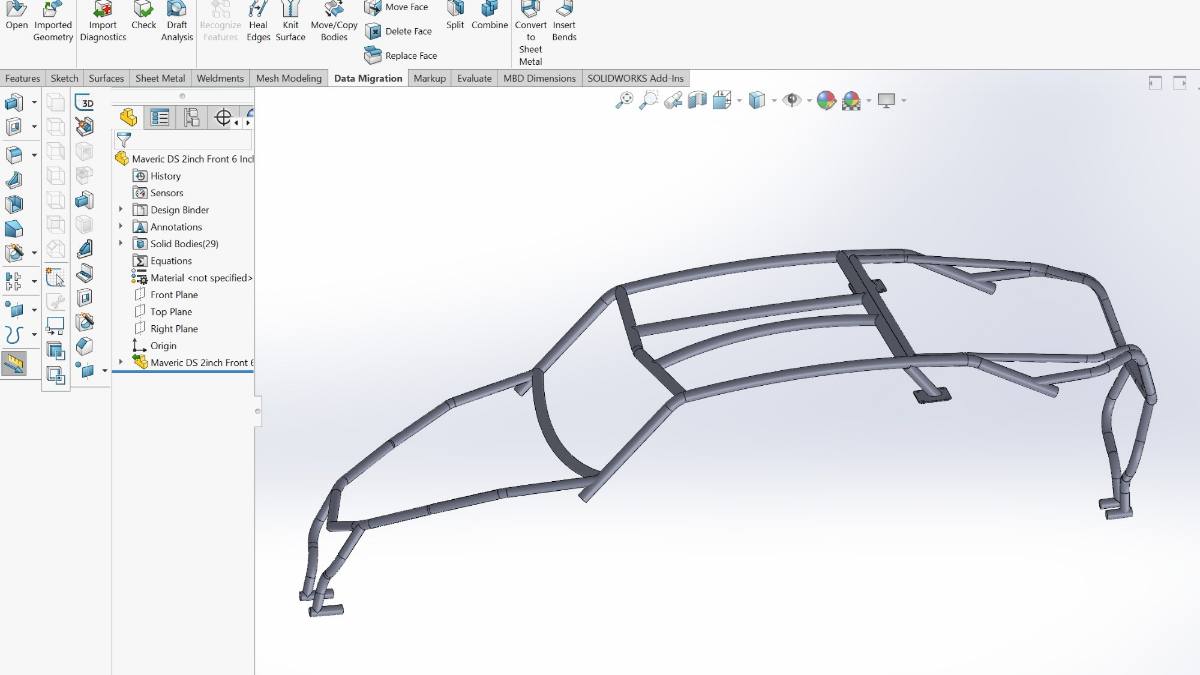Open the Mesh Modeling tab
This screenshot has width=1200, height=675.
coord(289,78)
